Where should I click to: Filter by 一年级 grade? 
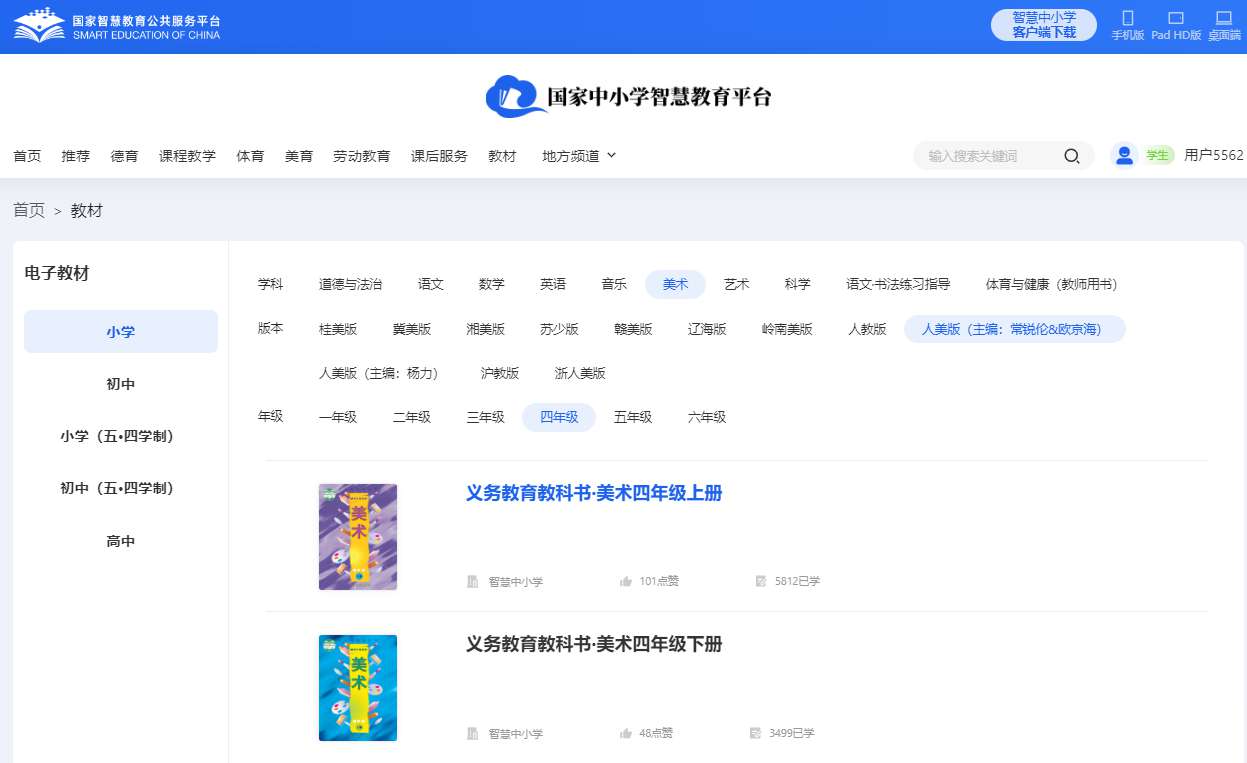pyautogui.click(x=338, y=417)
